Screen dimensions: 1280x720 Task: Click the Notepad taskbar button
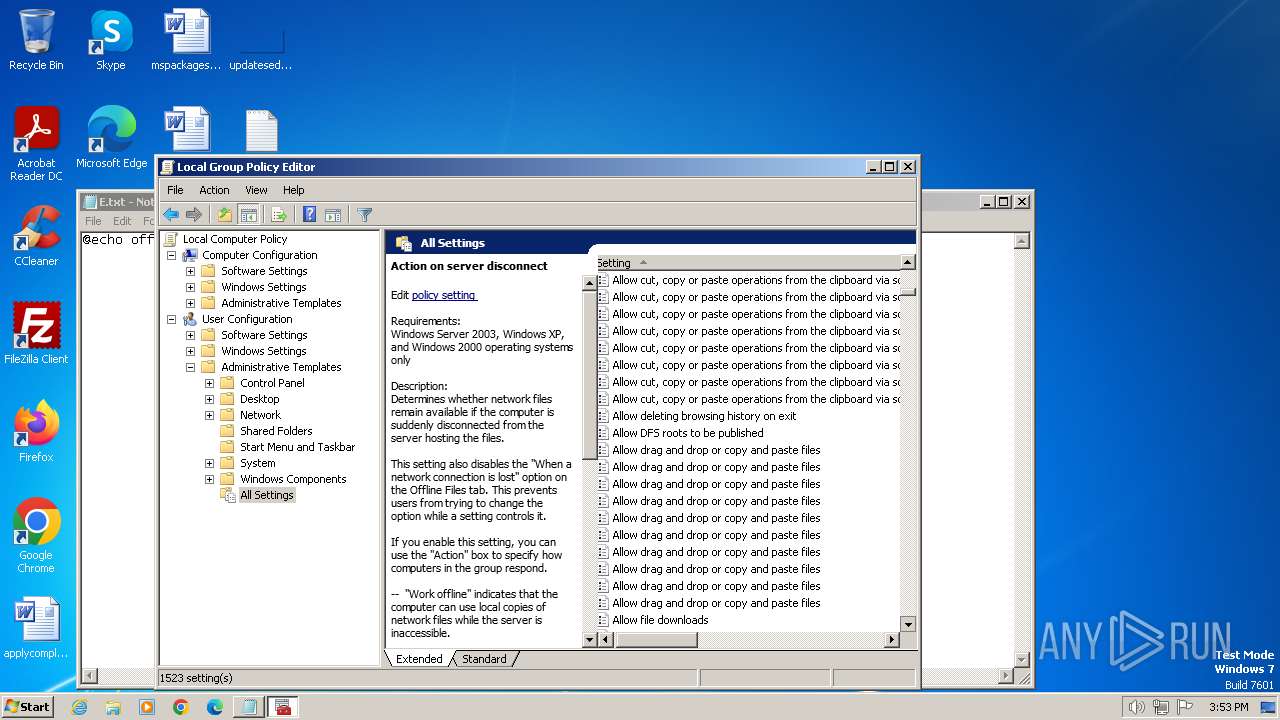click(248, 707)
